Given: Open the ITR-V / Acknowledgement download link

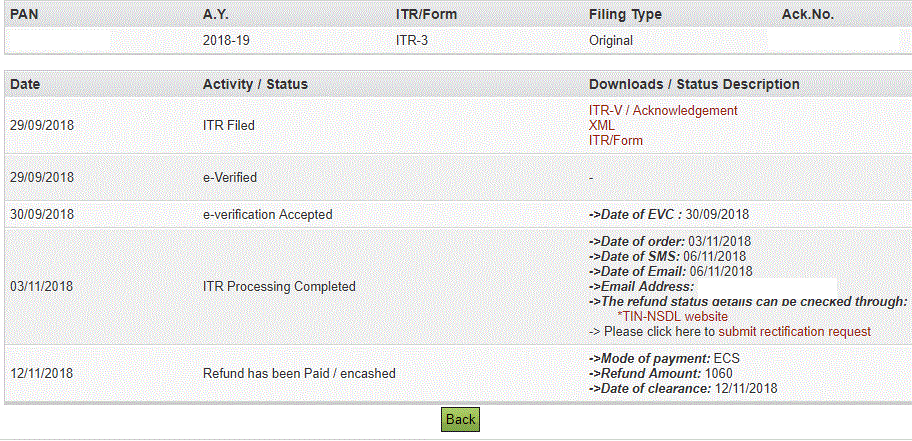Looking at the screenshot, I should (x=663, y=111).
